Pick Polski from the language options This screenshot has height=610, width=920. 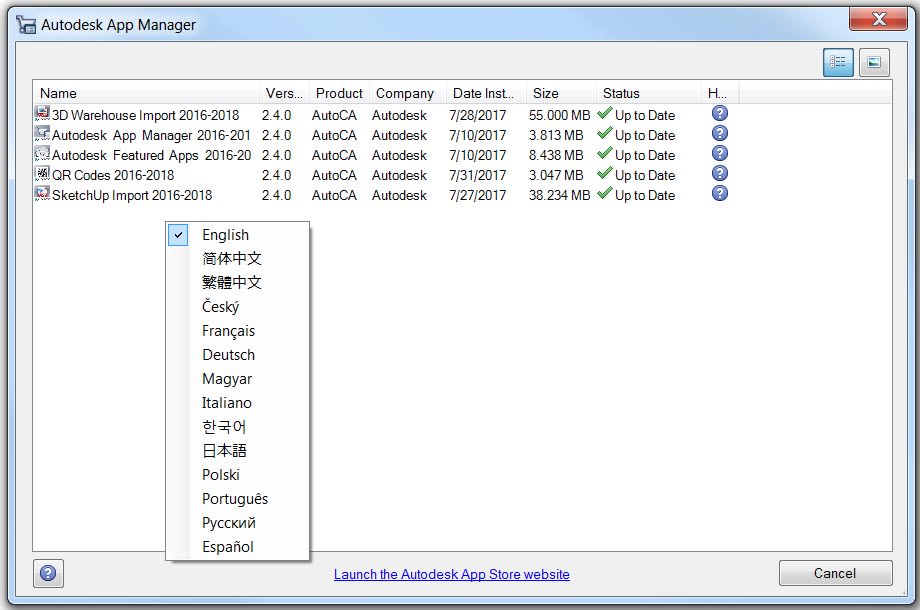click(222, 474)
